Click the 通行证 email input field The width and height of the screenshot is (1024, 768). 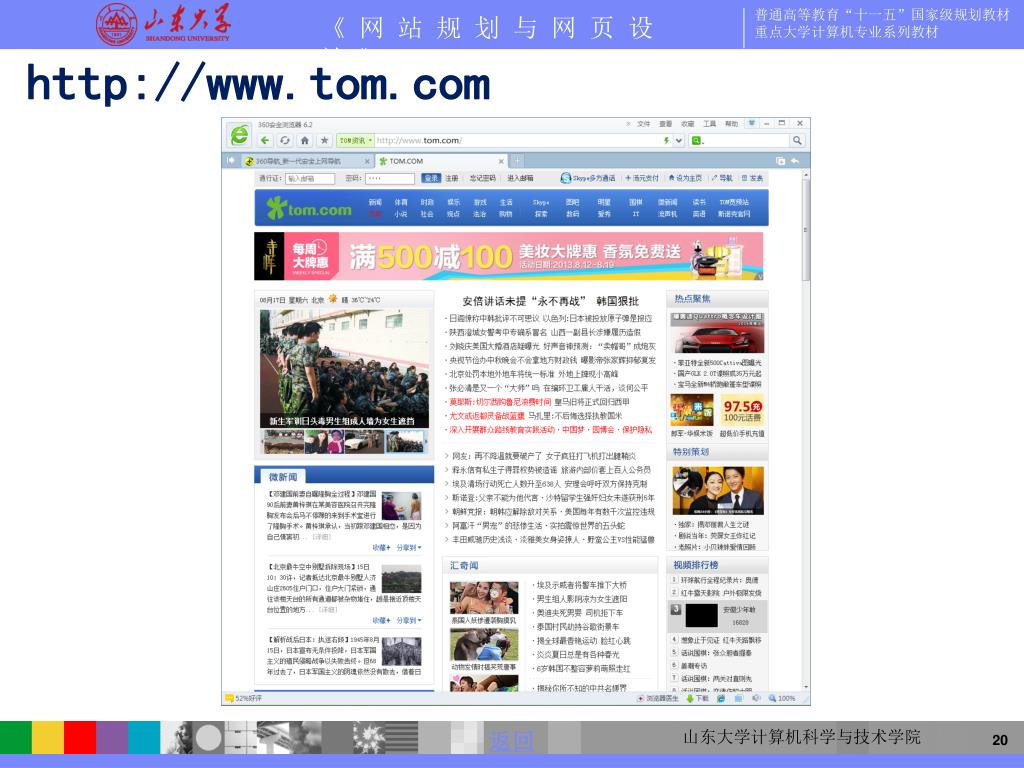[x=310, y=178]
